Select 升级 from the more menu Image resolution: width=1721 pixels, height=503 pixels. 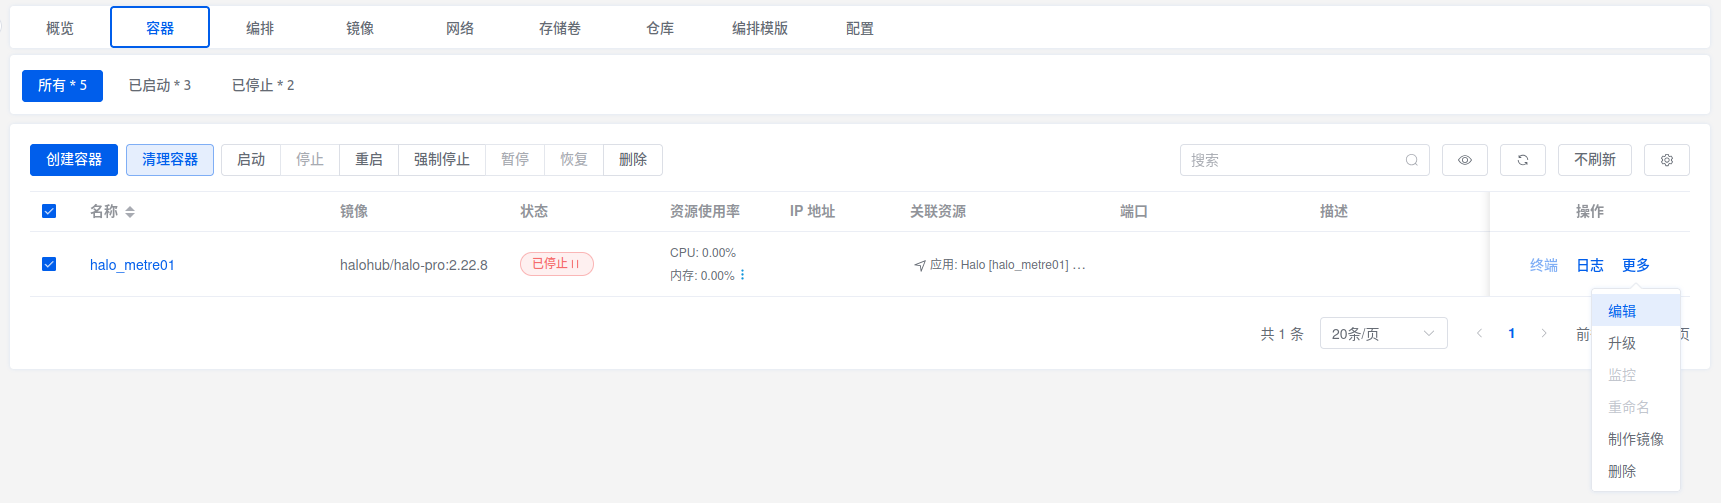pos(1622,343)
